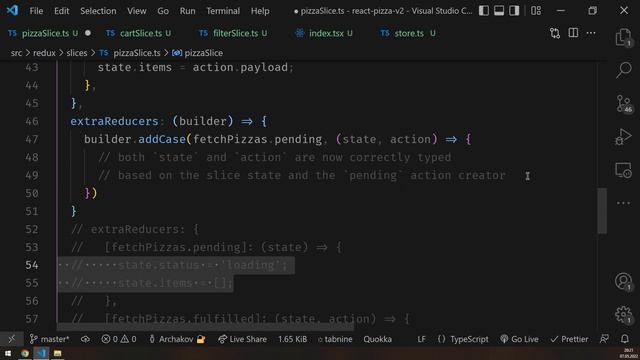Toggle the bottom panel layout icon
640x360 pixels.
click(x=499, y=11)
